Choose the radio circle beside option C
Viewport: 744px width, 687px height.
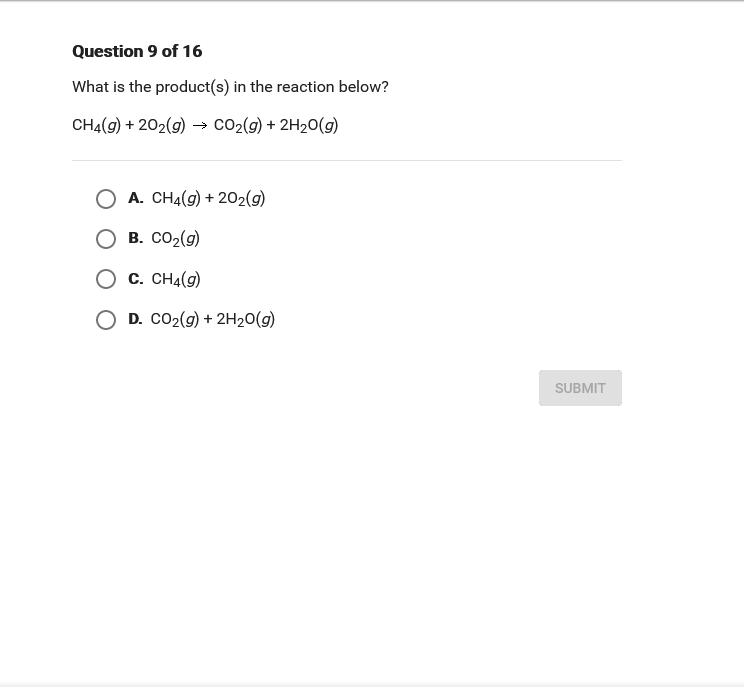pos(106,279)
